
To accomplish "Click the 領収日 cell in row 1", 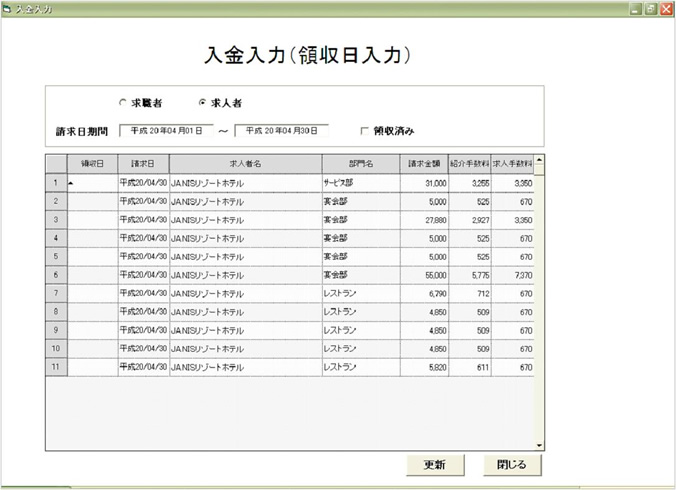I will tap(92, 183).
